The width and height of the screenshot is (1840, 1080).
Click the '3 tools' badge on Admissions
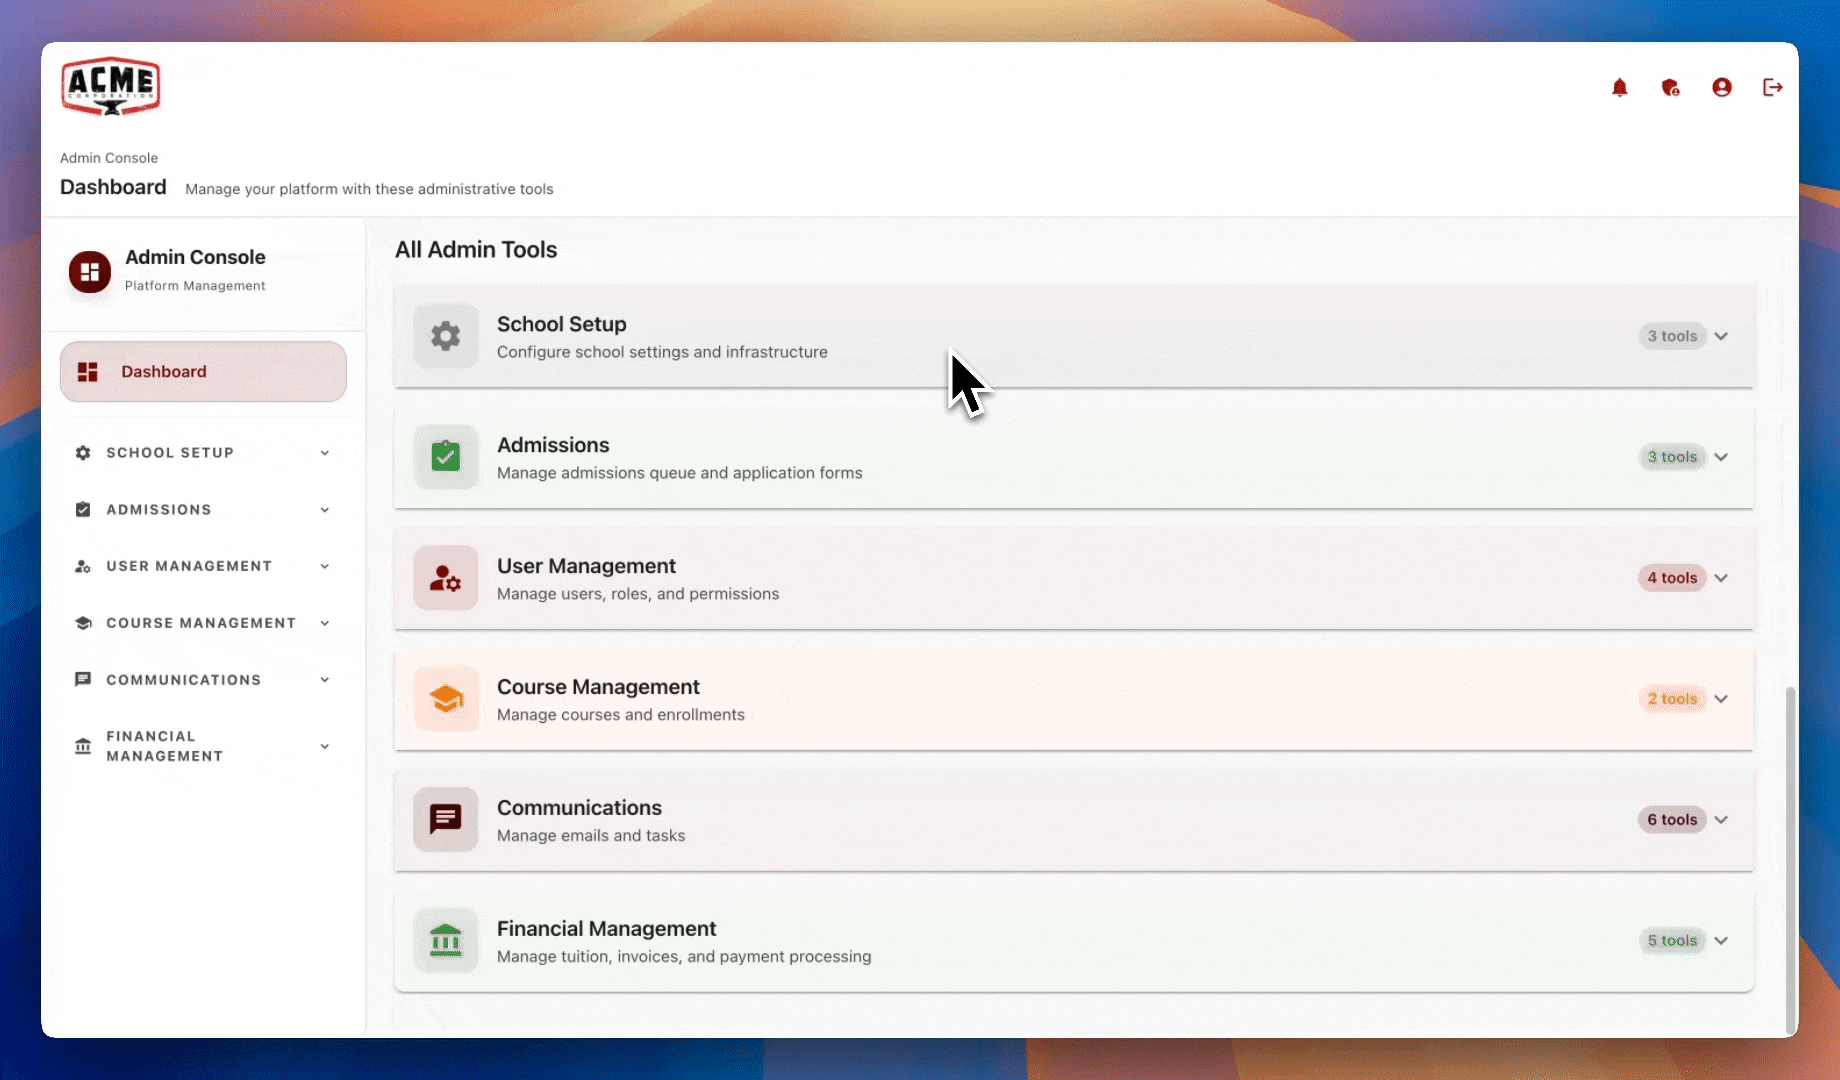pyautogui.click(x=1672, y=457)
